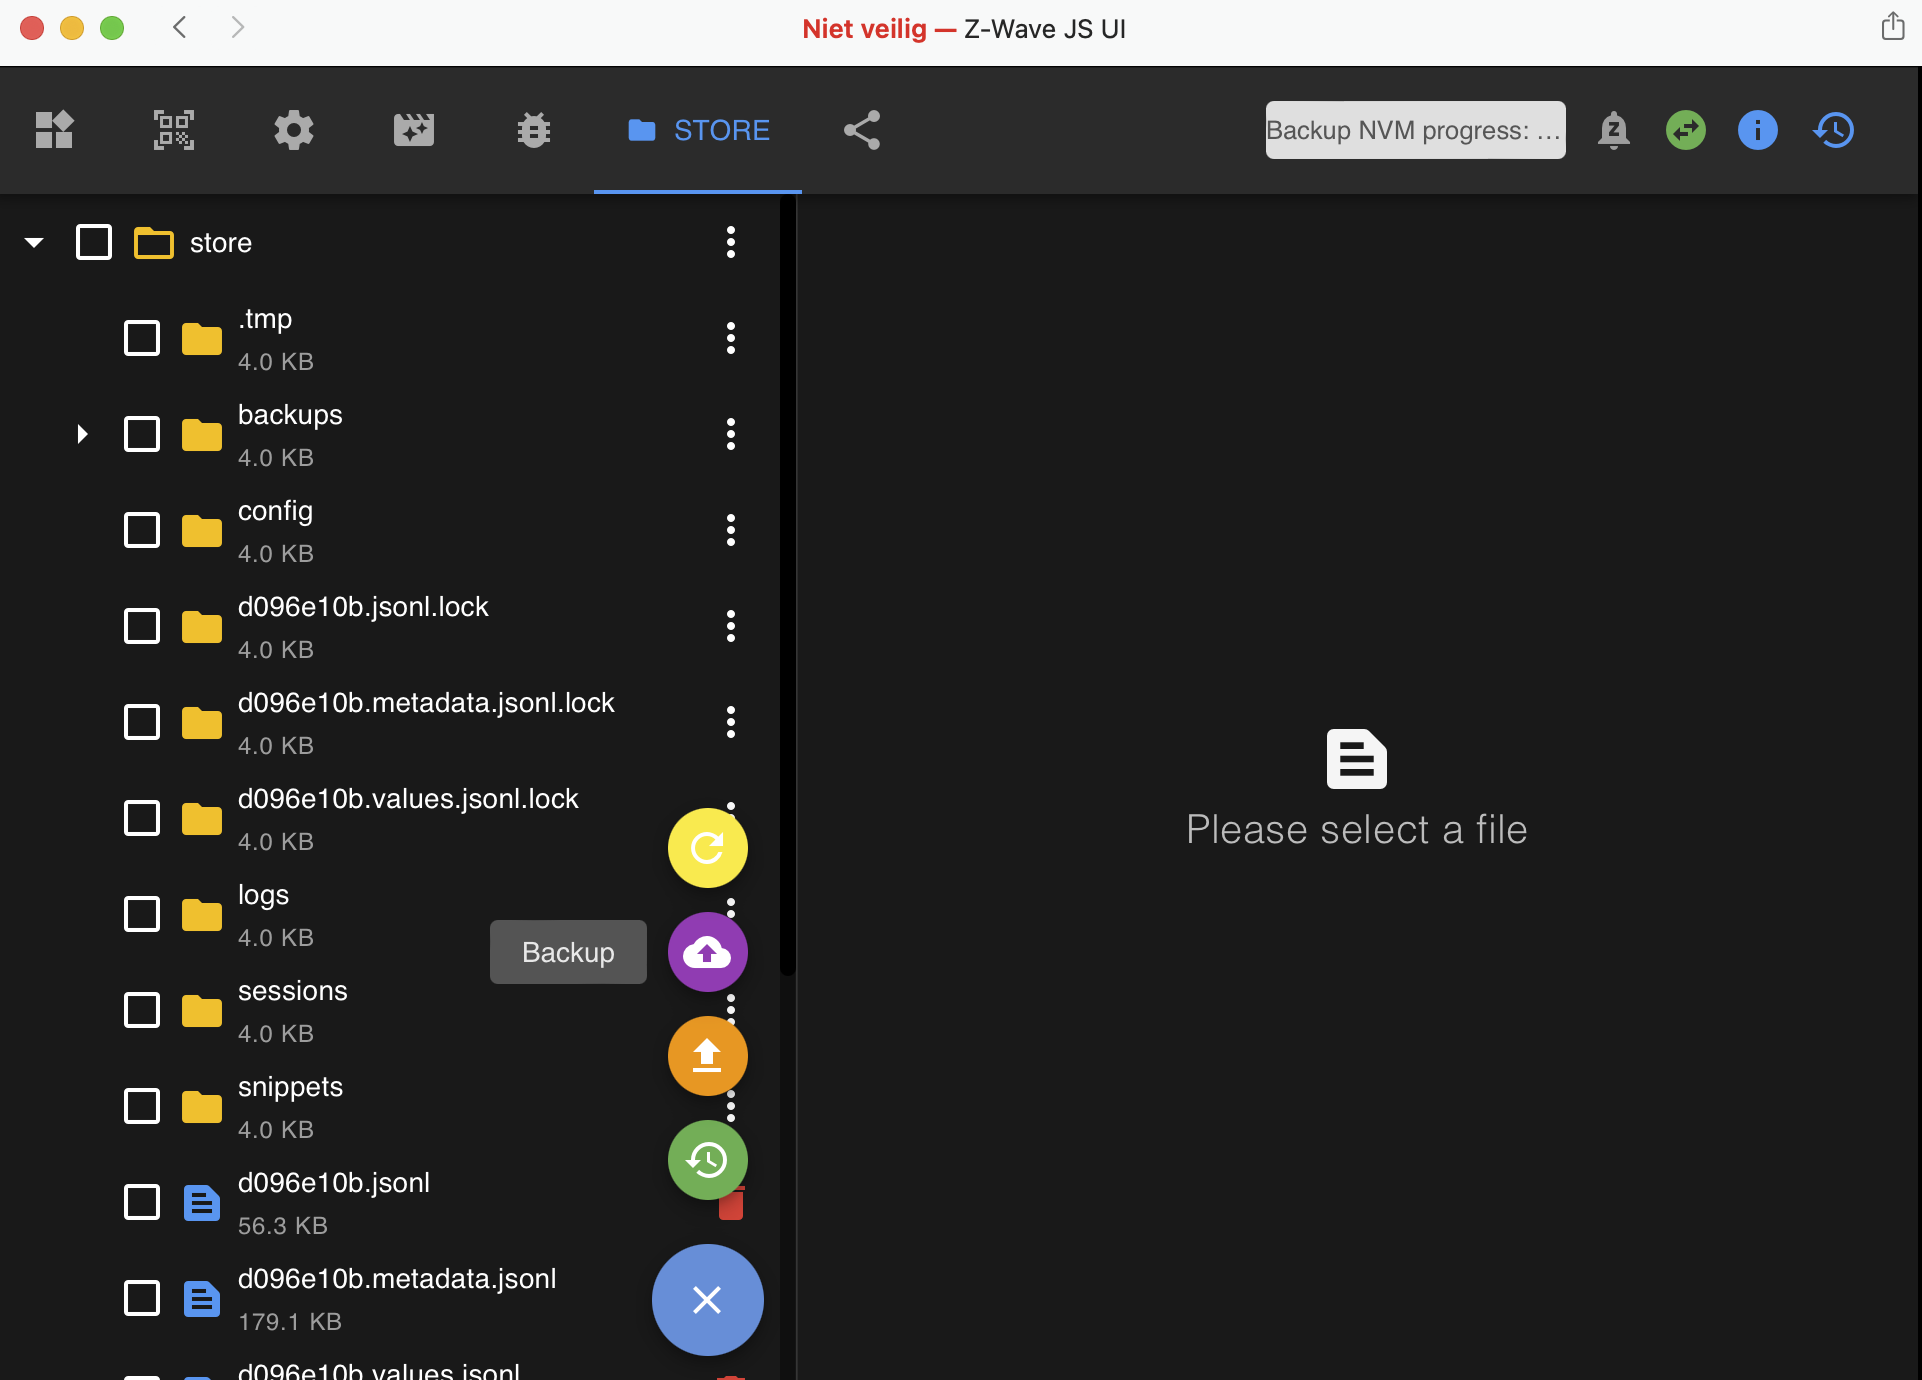Open the history clock icon in toolbar
Screen dimensions: 1922x1380
[1834, 130]
